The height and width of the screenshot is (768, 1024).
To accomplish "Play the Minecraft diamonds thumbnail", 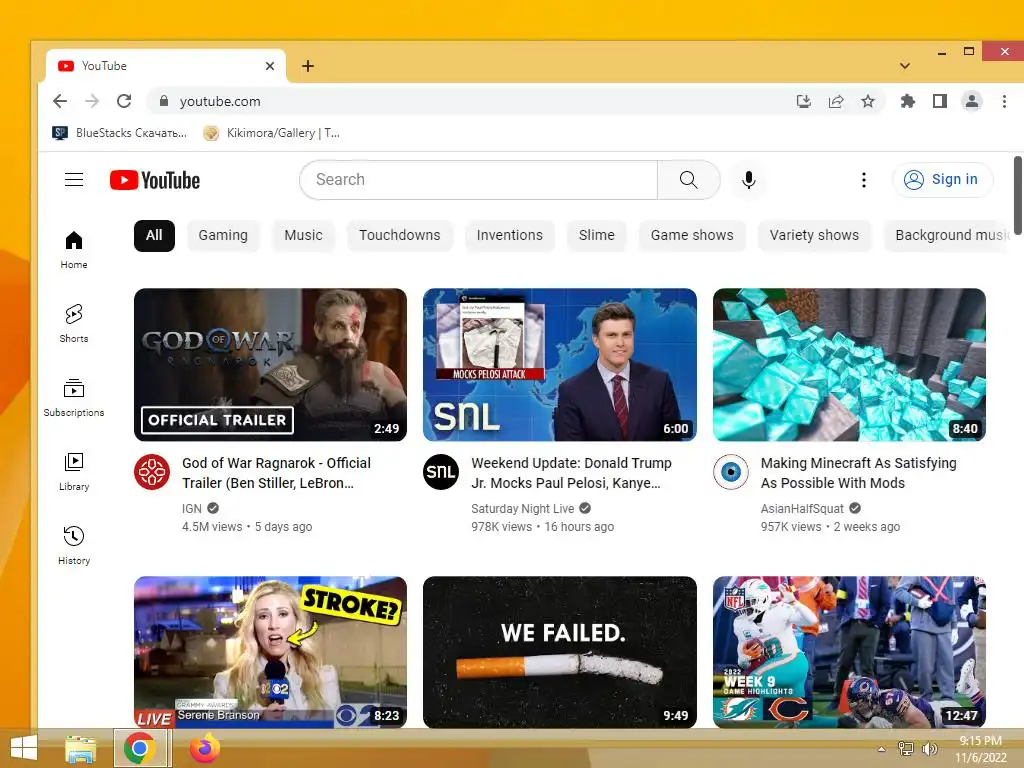I will [x=849, y=364].
